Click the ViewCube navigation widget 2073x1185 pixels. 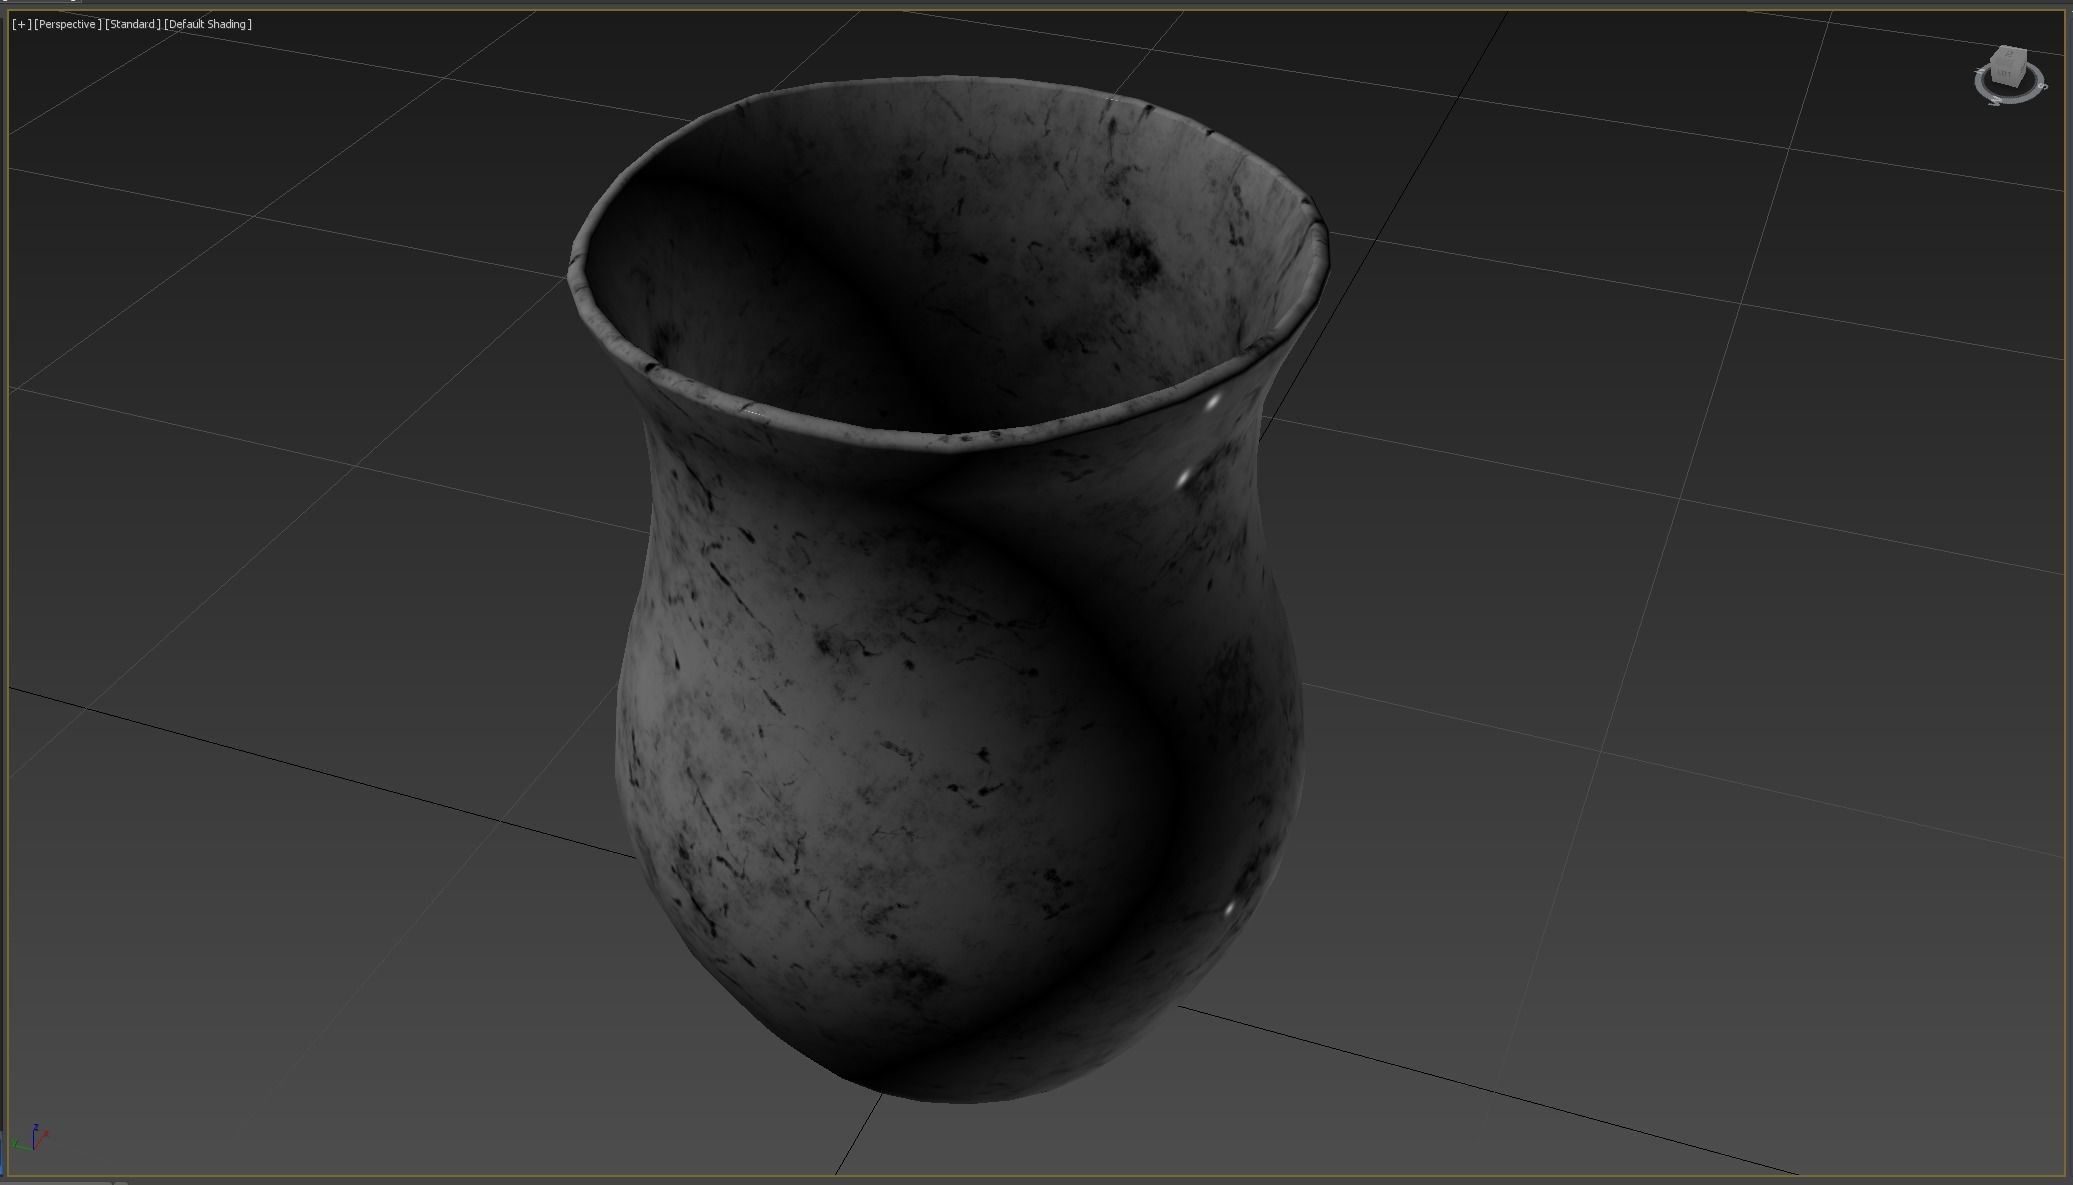coord(2009,75)
